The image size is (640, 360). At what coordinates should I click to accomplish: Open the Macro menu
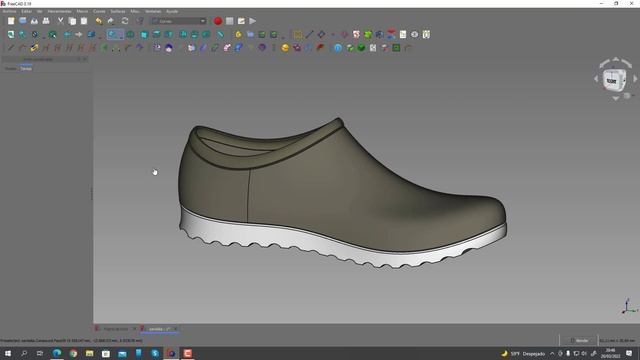[x=82, y=11]
